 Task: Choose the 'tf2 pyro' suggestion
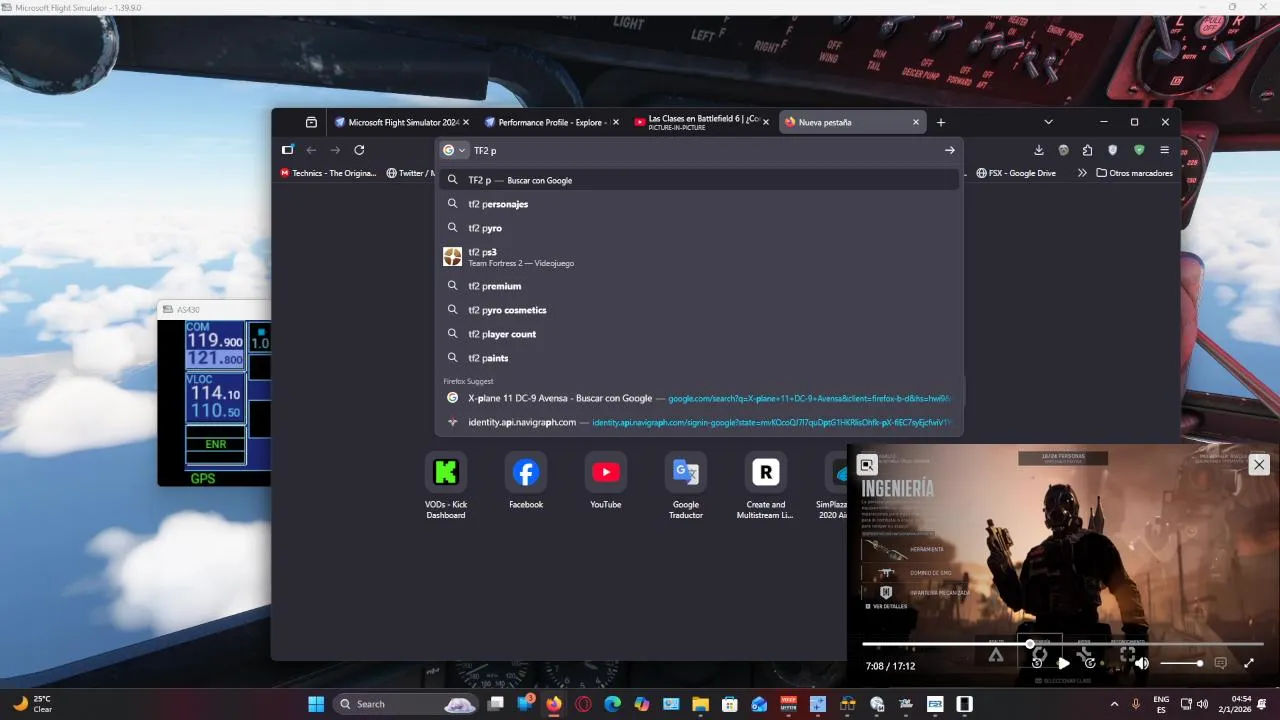tap(700, 228)
